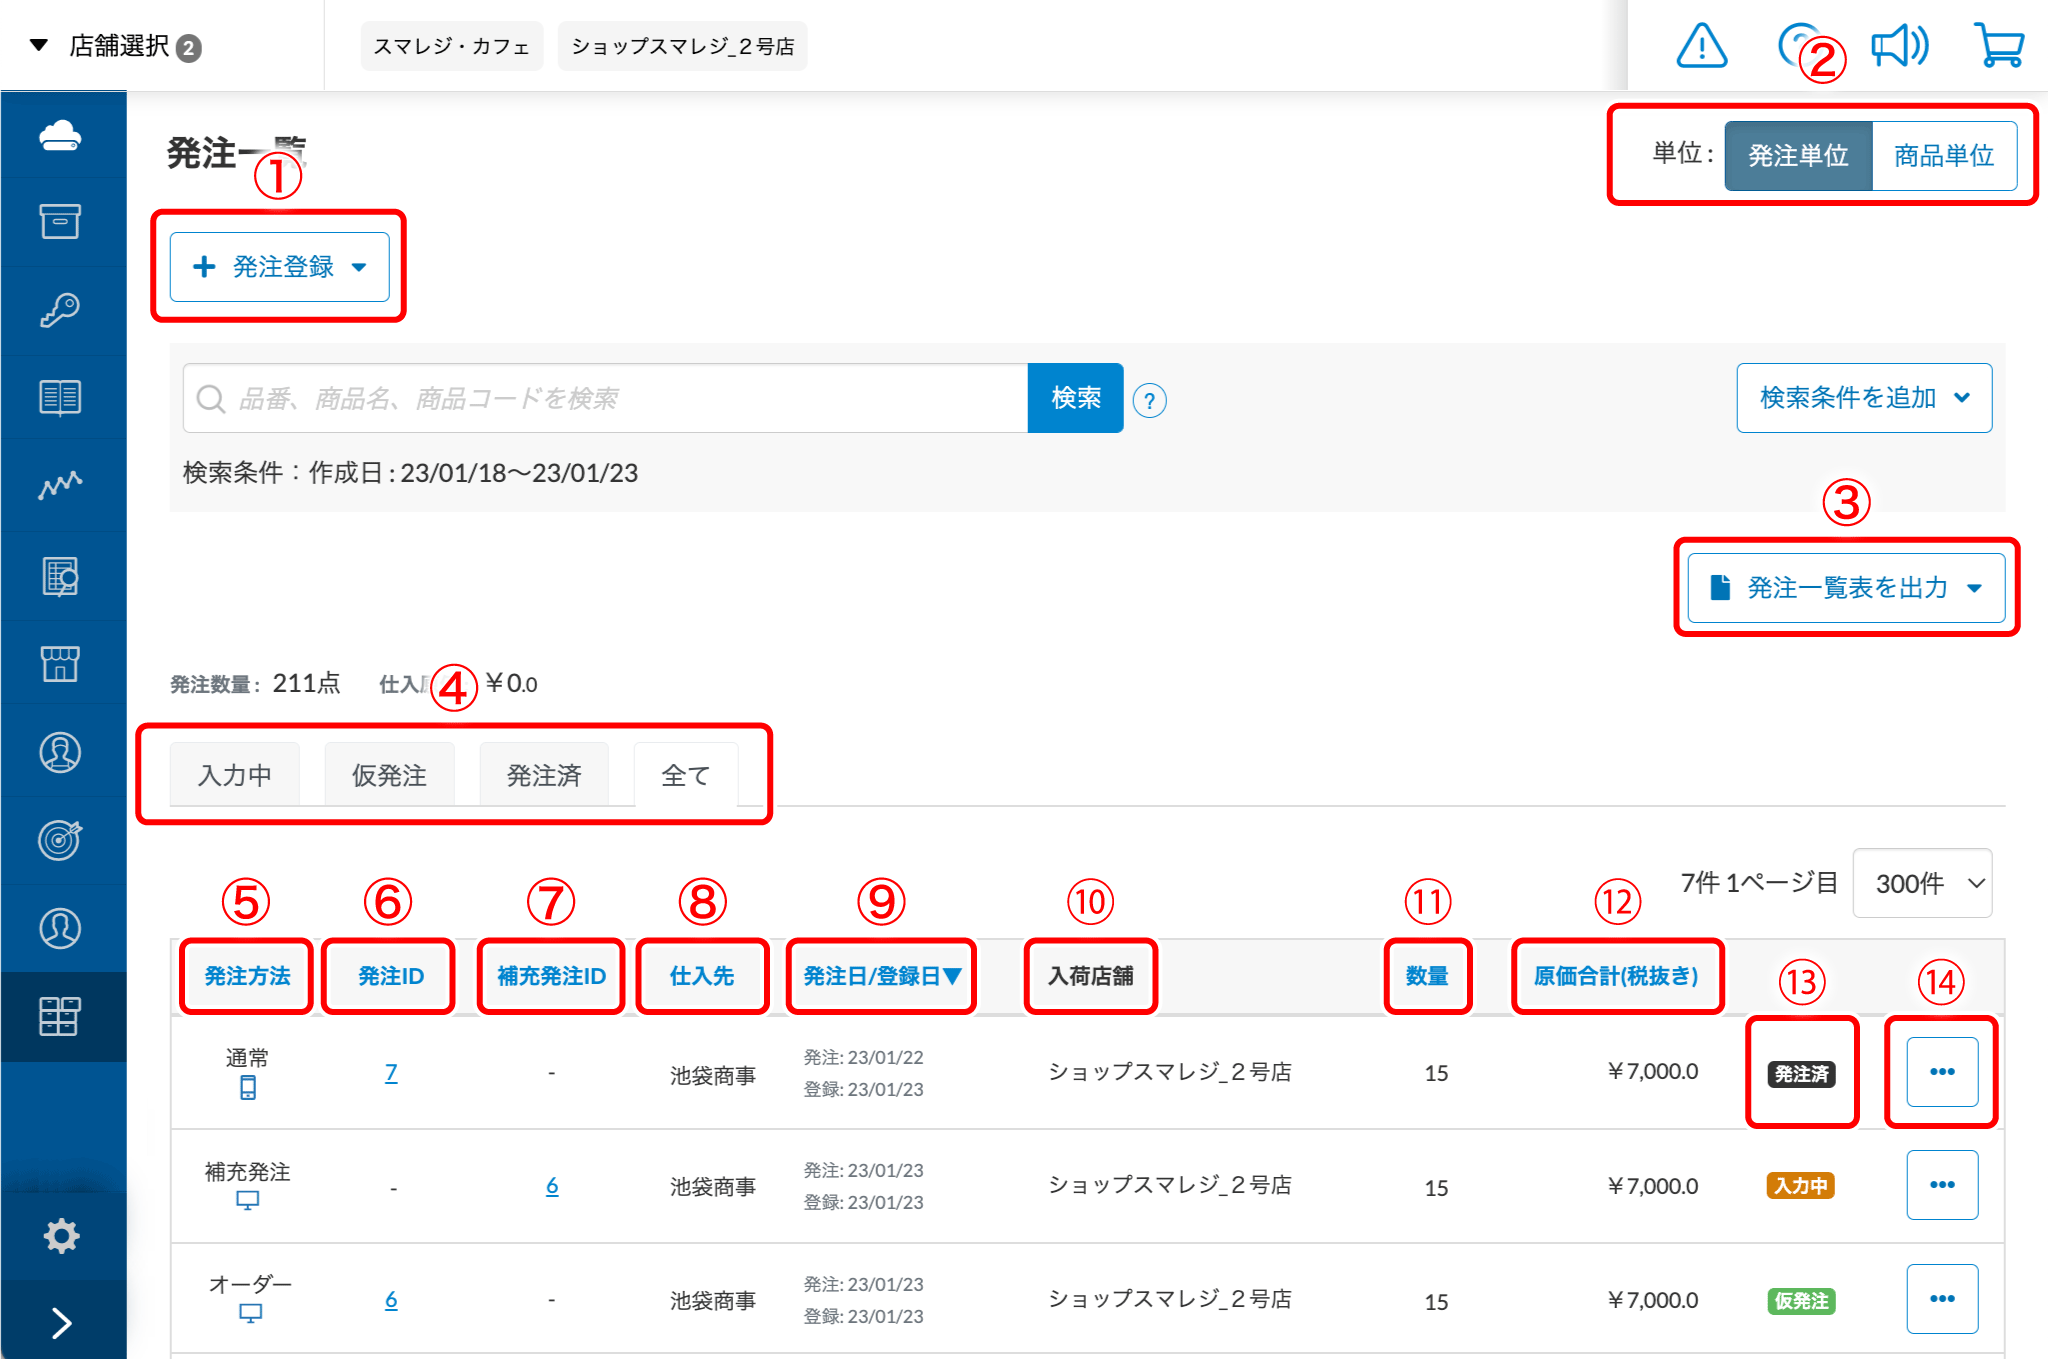Switch to the 仮発注 tab
Screen dimensions: 2048x1359
[389, 775]
